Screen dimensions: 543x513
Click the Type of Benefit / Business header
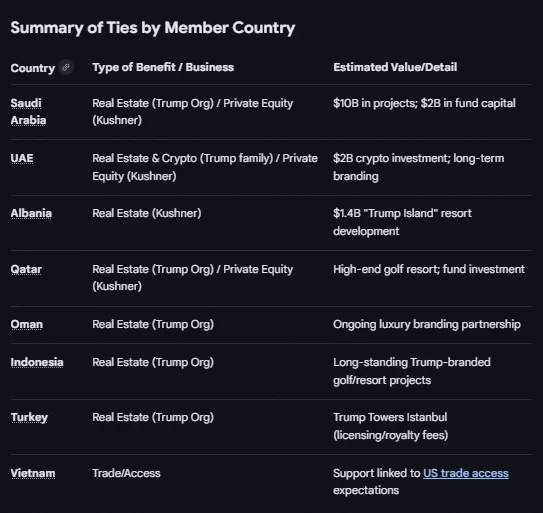(x=163, y=67)
